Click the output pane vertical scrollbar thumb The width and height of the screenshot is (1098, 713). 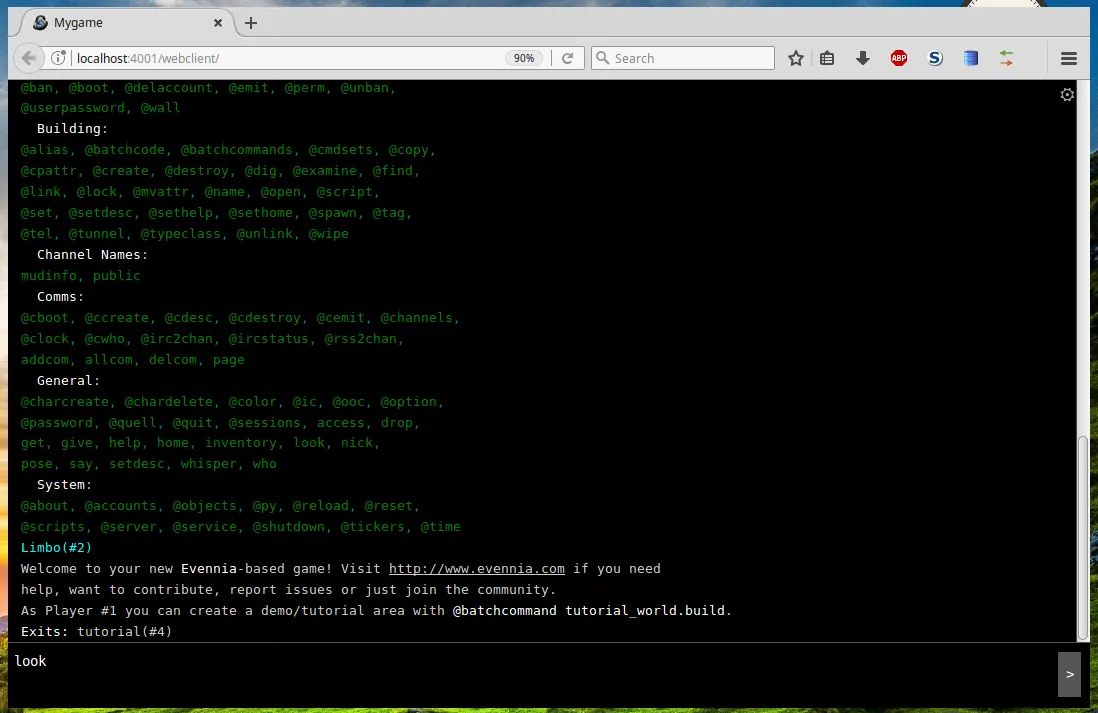[x=1083, y=536]
